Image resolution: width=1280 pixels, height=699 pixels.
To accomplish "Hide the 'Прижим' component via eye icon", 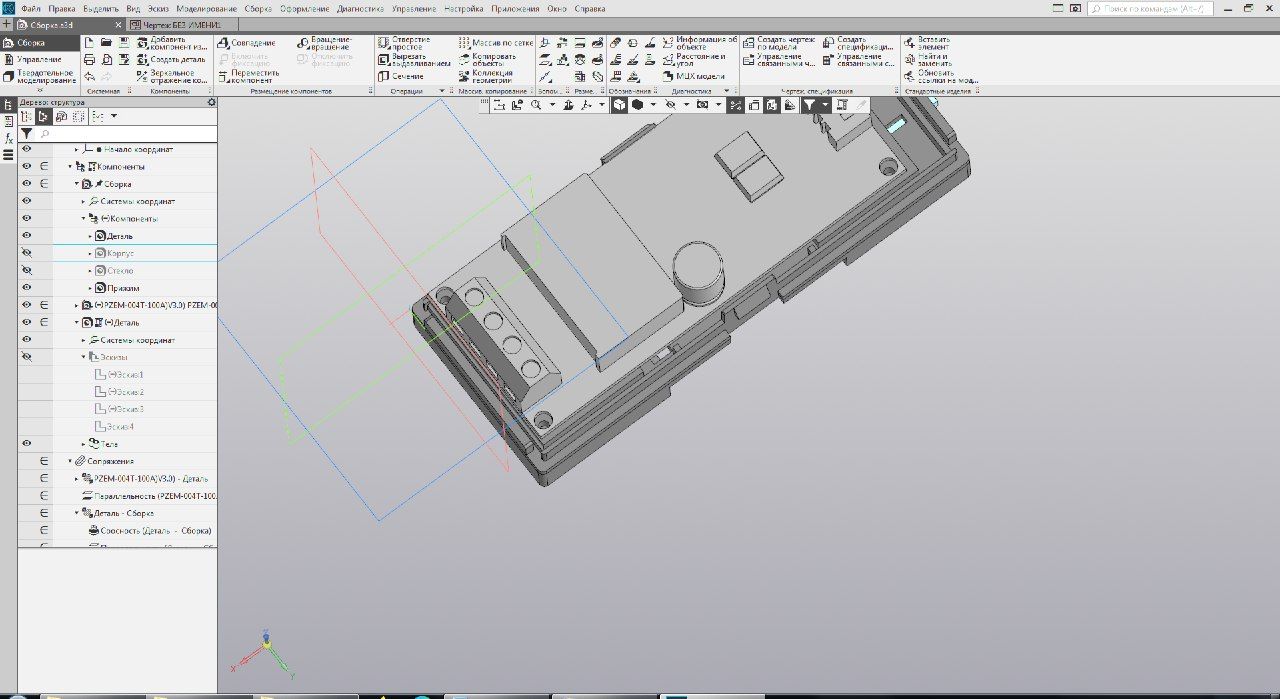I will tap(27, 288).
